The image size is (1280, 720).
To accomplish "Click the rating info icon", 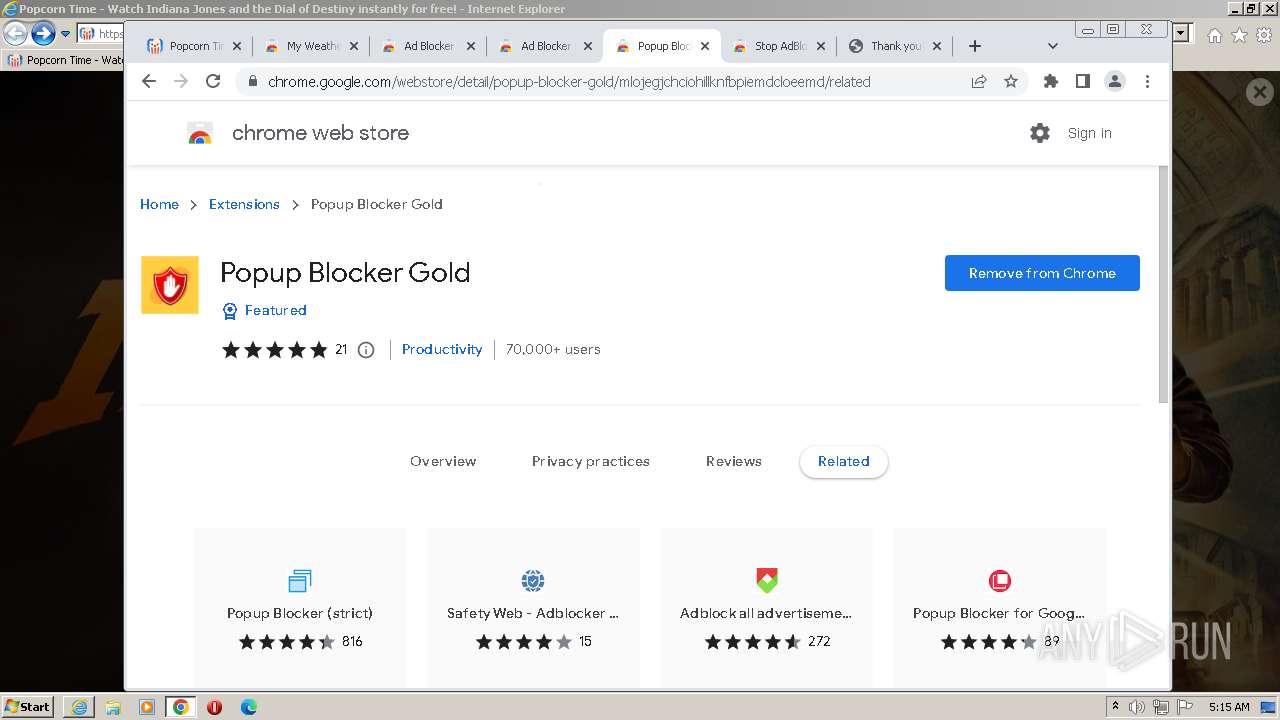I will pos(366,350).
